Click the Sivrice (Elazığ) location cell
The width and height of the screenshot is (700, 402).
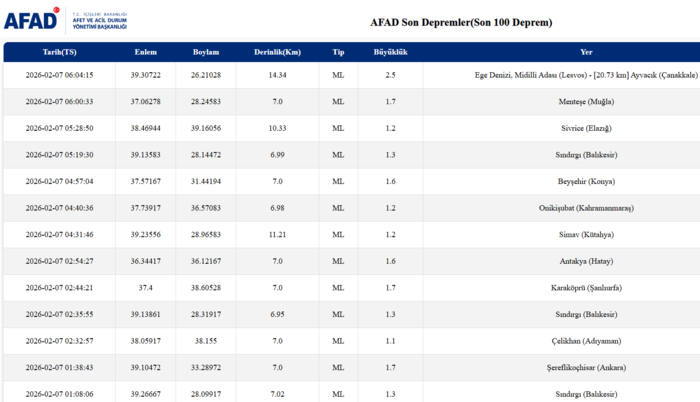(x=586, y=128)
